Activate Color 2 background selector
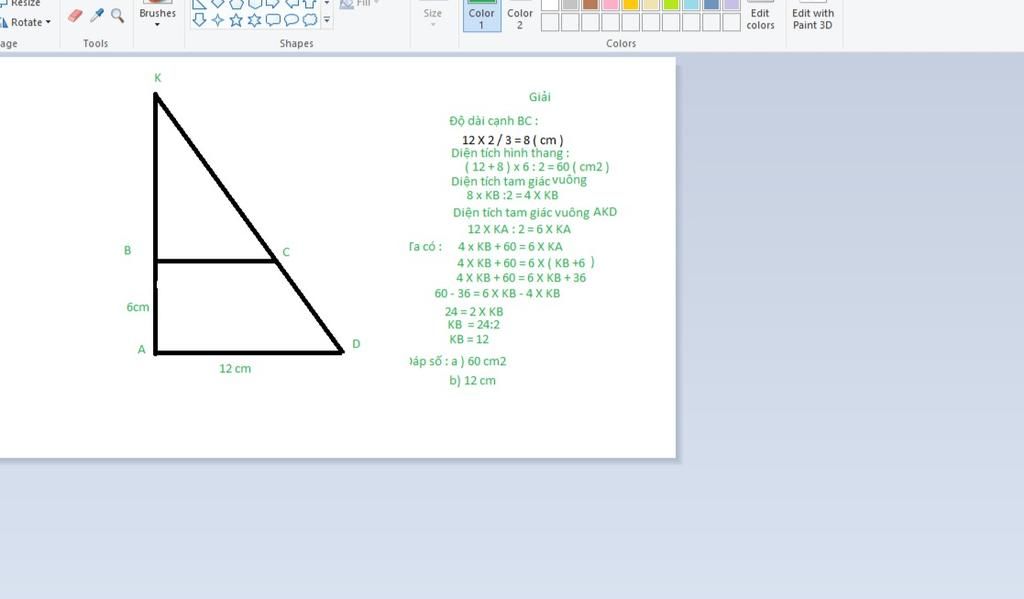The width and height of the screenshot is (1024, 599). point(520,16)
